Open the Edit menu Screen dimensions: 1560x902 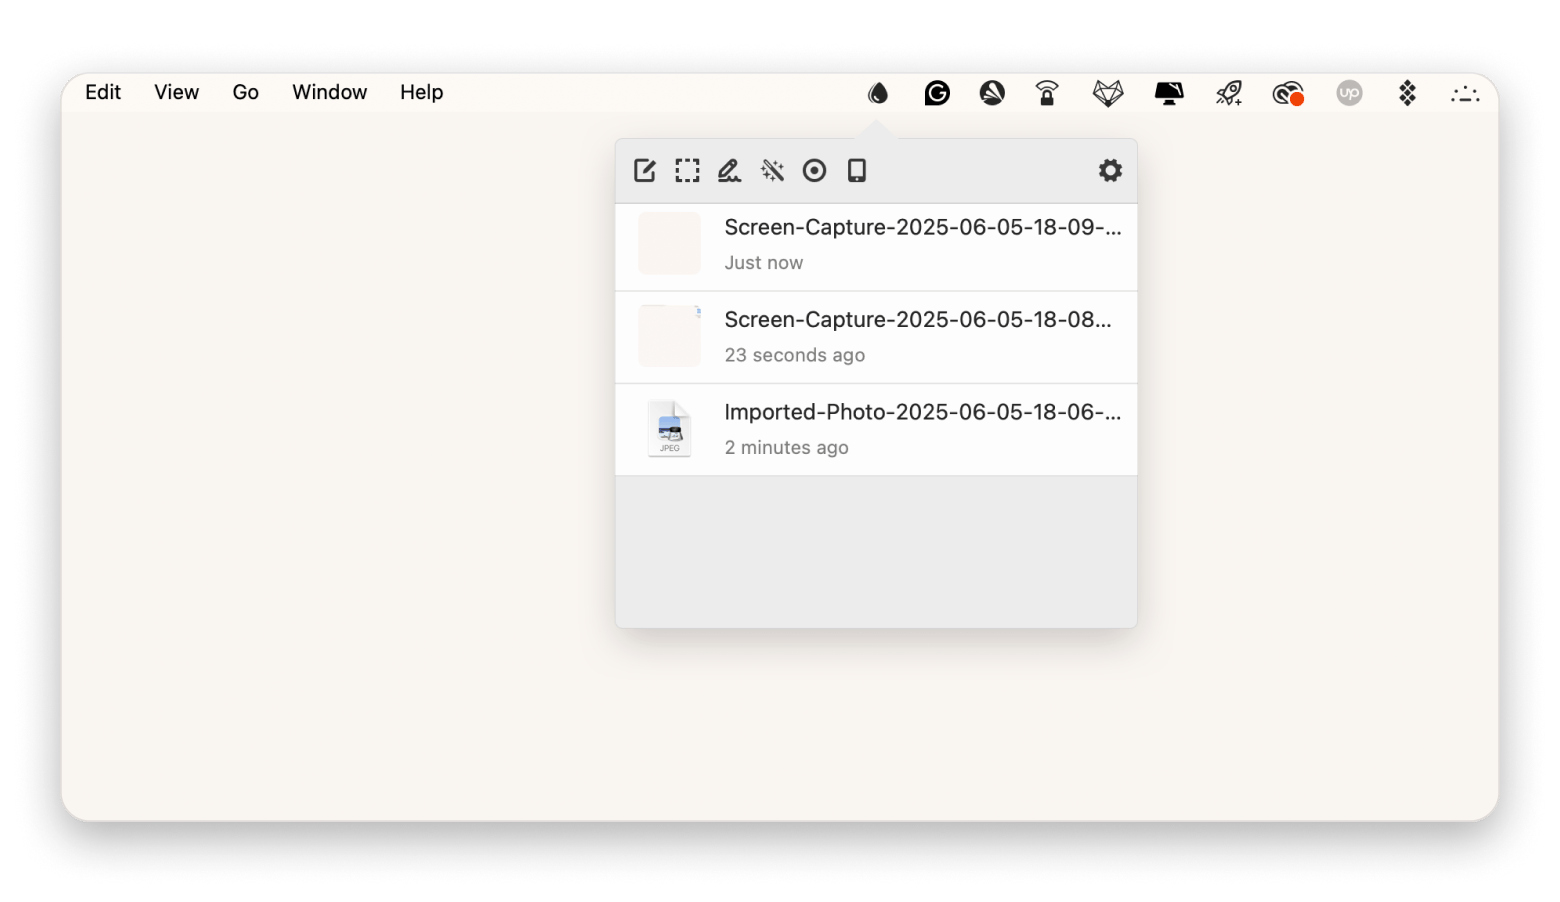pyautogui.click(x=103, y=92)
